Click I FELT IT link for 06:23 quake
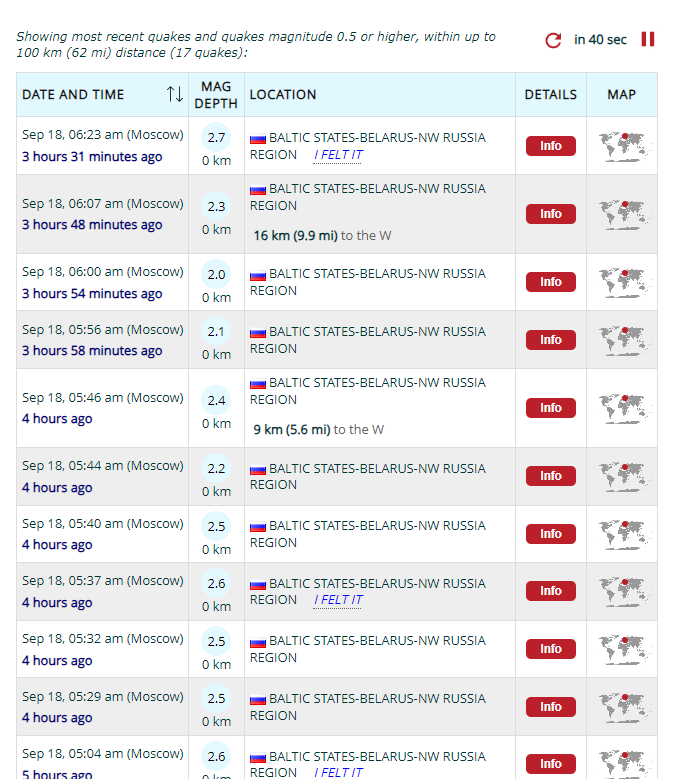674x779 pixels. (x=338, y=155)
